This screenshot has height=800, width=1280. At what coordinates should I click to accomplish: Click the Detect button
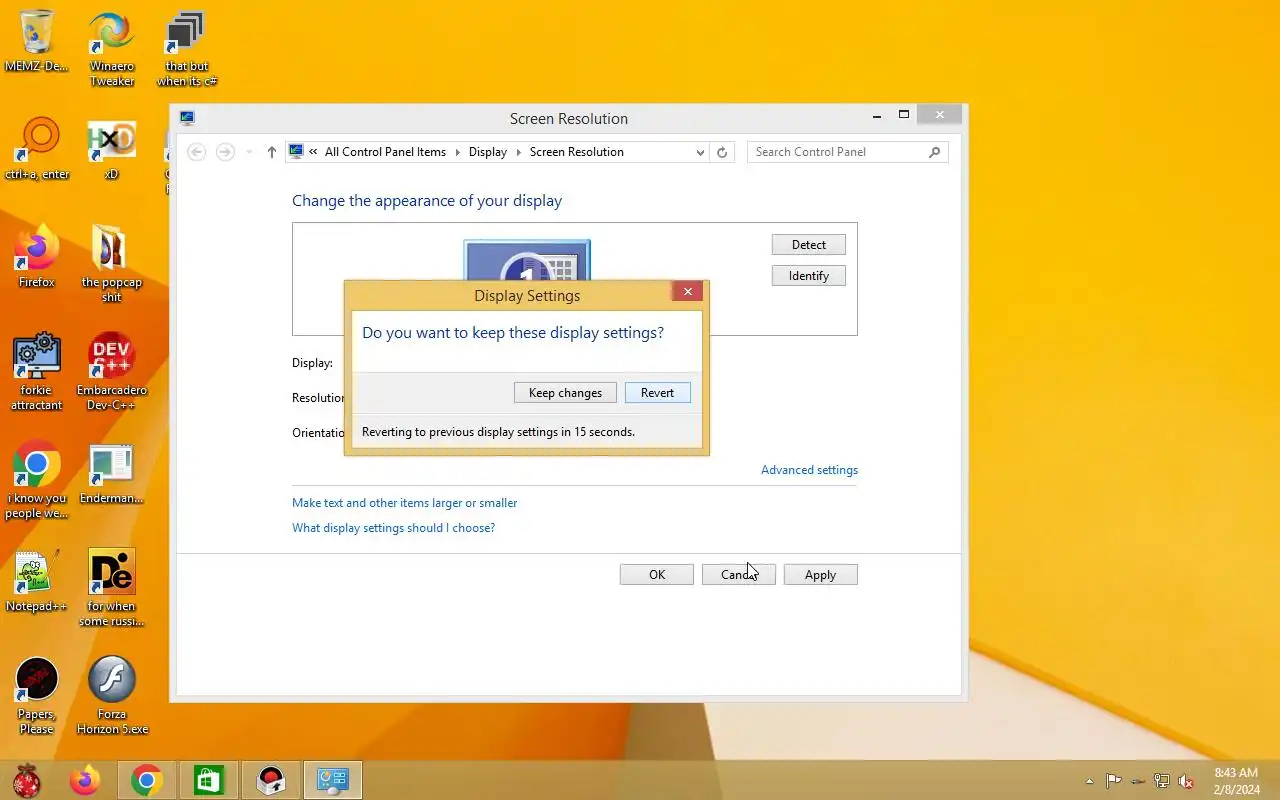click(809, 245)
